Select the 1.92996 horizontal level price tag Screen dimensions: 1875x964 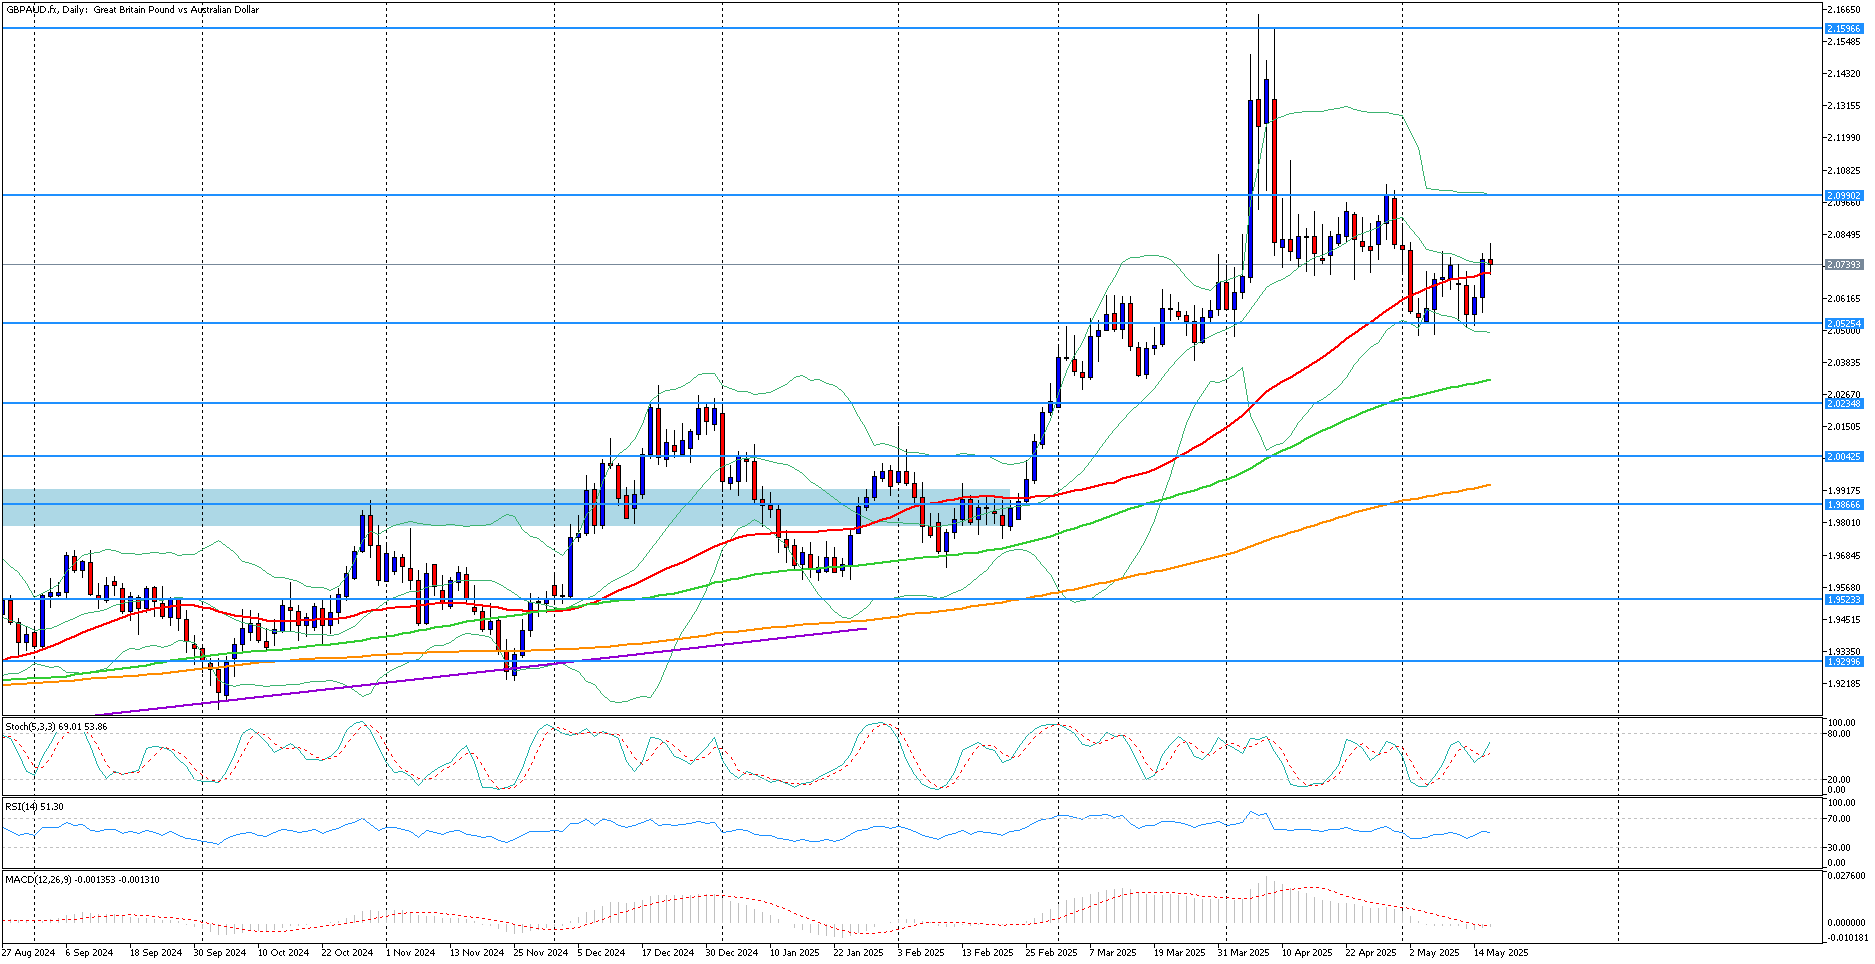click(1843, 661)
